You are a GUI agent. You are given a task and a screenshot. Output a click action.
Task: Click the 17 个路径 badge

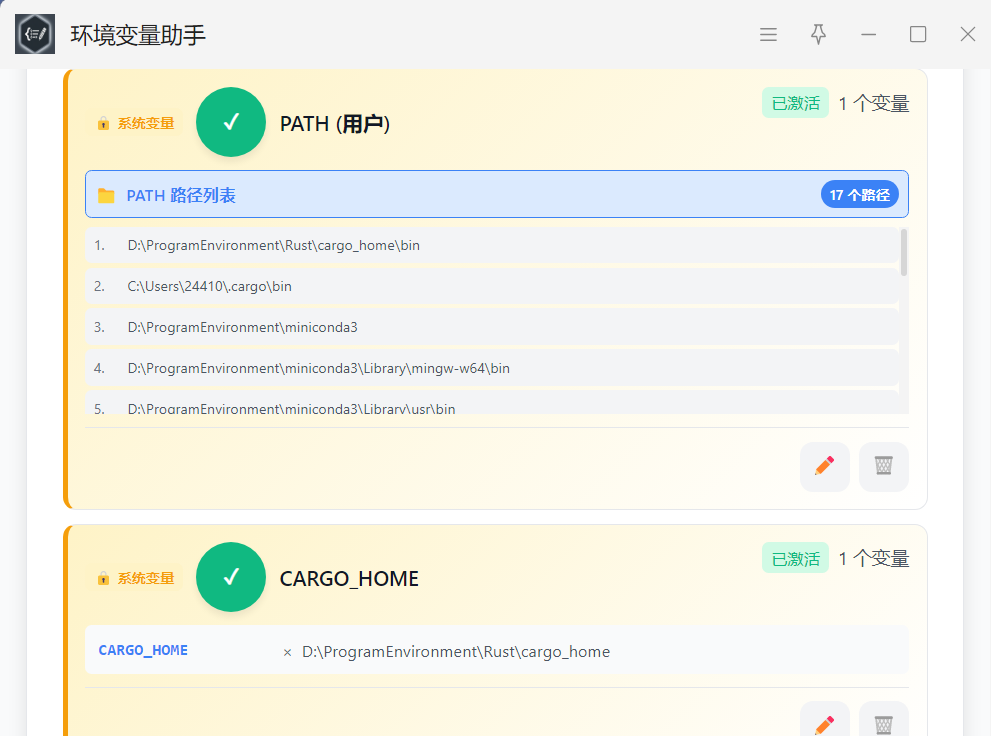(x=860, y=195)
